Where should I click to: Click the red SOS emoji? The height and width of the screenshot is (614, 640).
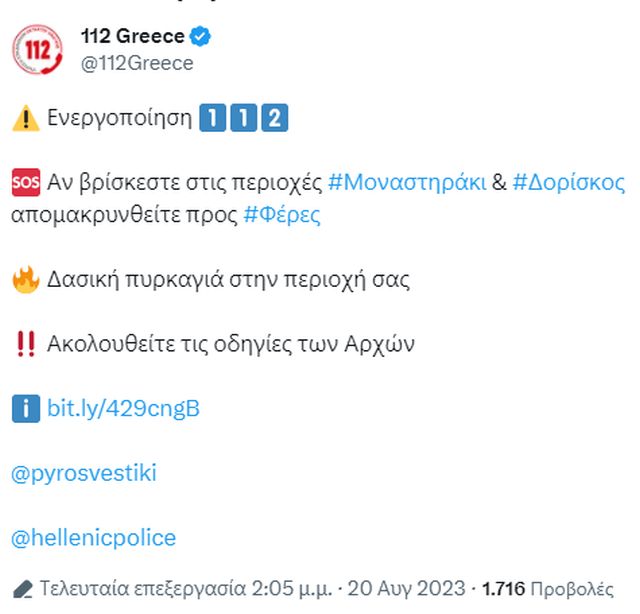[x=25, y=183]
